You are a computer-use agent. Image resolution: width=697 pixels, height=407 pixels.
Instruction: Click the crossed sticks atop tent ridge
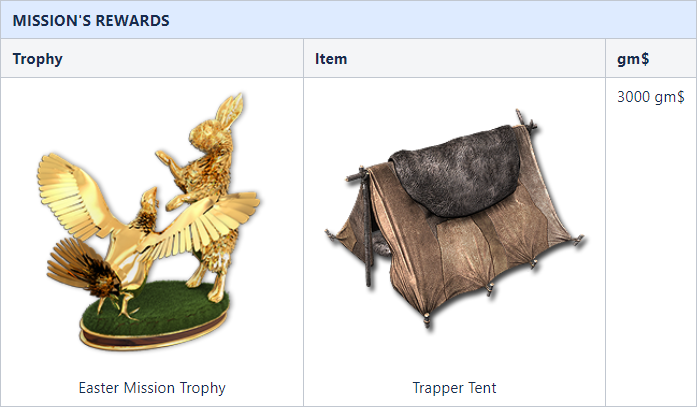(526, 120)
